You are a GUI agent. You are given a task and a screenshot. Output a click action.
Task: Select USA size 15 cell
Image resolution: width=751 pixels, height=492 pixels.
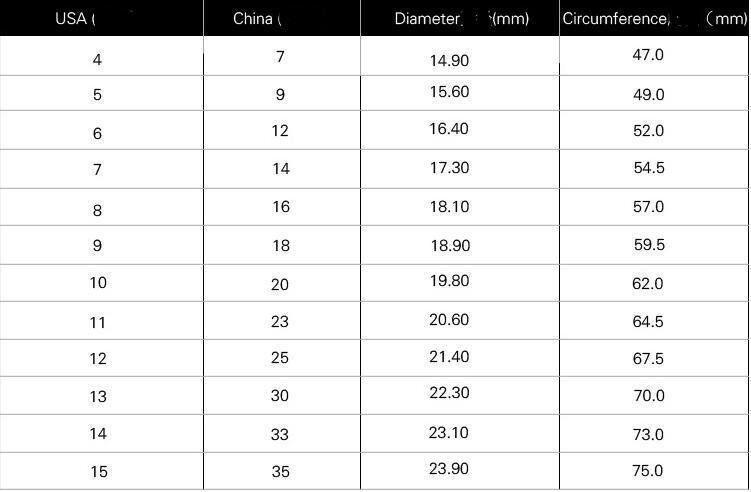[x=98, y=472]
